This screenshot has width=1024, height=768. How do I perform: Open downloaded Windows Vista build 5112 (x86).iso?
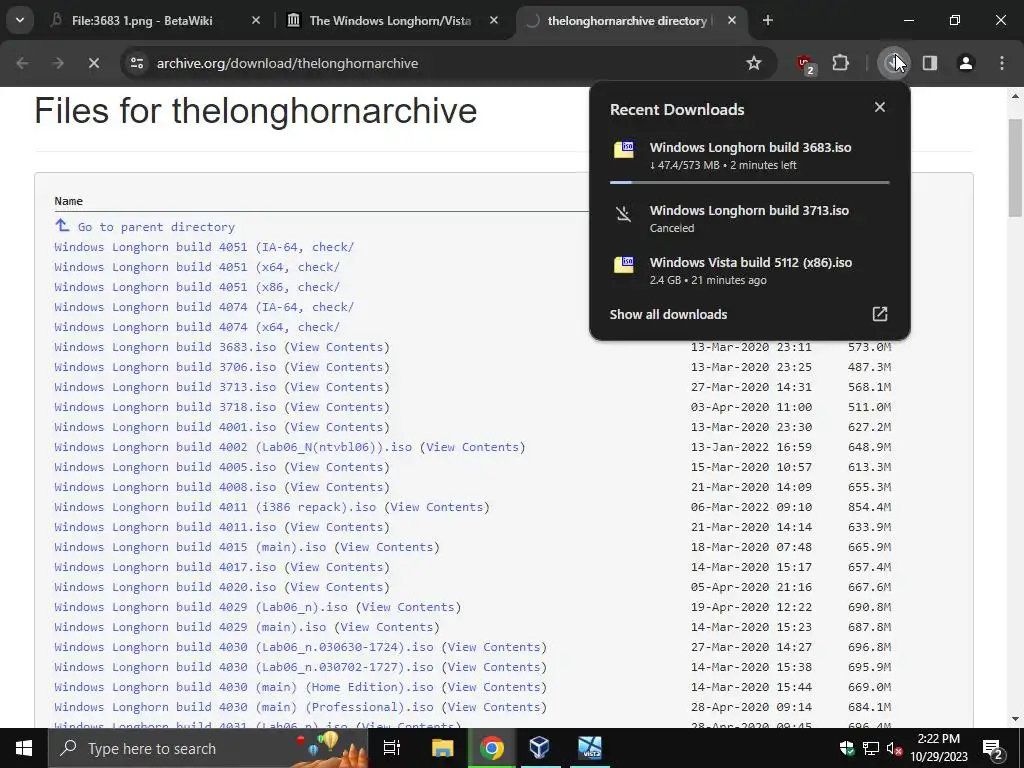[750, 270]
